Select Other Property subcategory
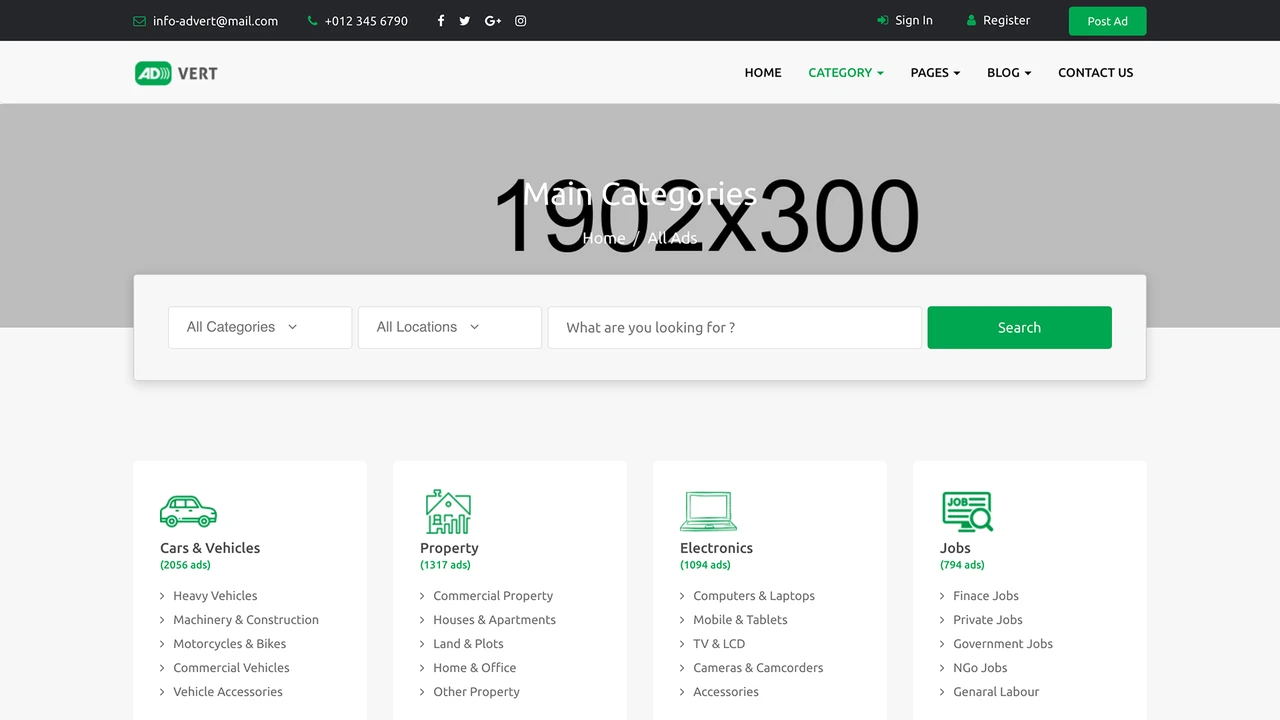 pos(476,692)
